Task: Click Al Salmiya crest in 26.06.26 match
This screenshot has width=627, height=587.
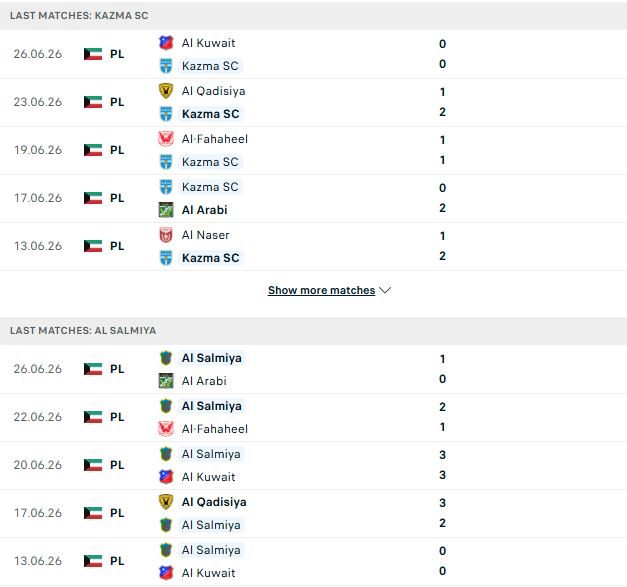Action: pyautogui.click(x=166, y=358)
